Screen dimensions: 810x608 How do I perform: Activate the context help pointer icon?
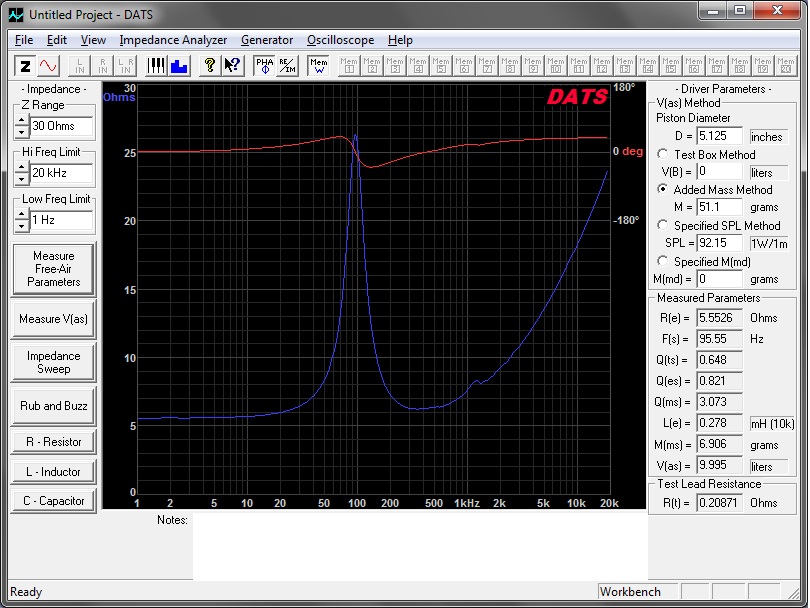click(232, 66)
